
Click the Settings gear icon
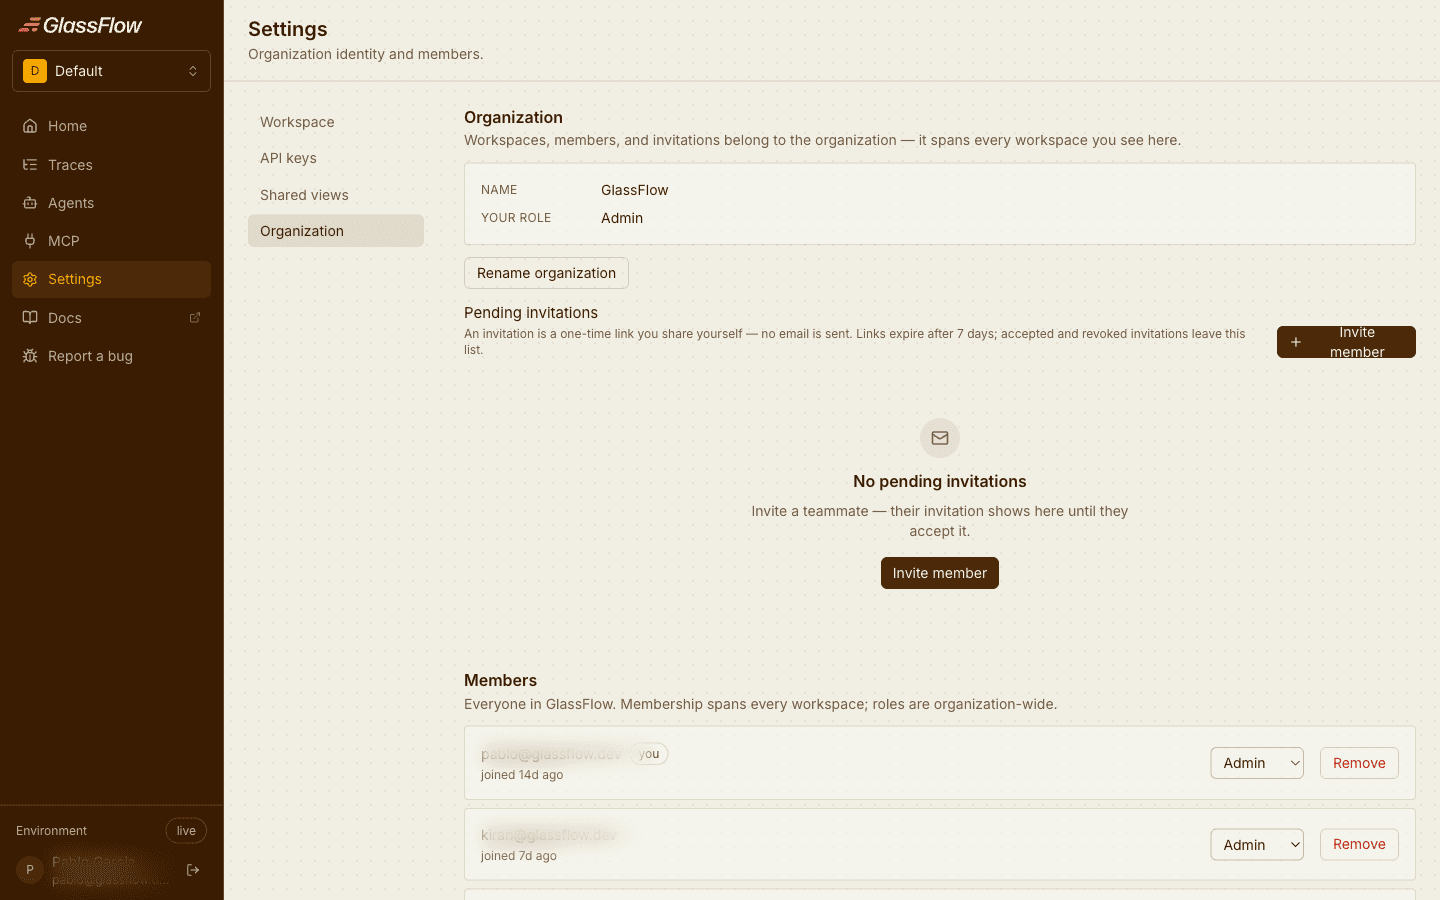(x=30, y=279)
